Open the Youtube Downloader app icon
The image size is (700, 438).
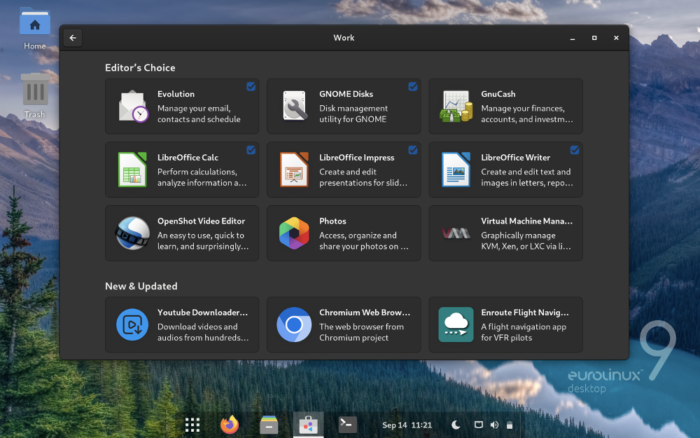click(x=133, y=325)
